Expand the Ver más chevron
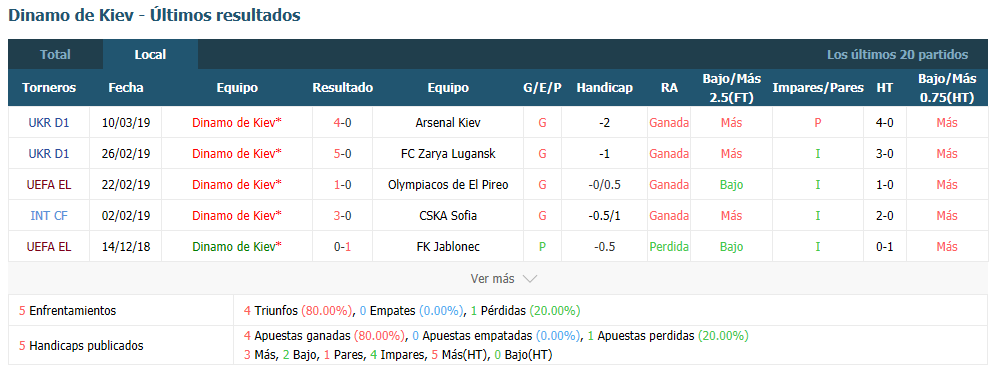Viewport: 991px width, 370px height. [530, 279]
